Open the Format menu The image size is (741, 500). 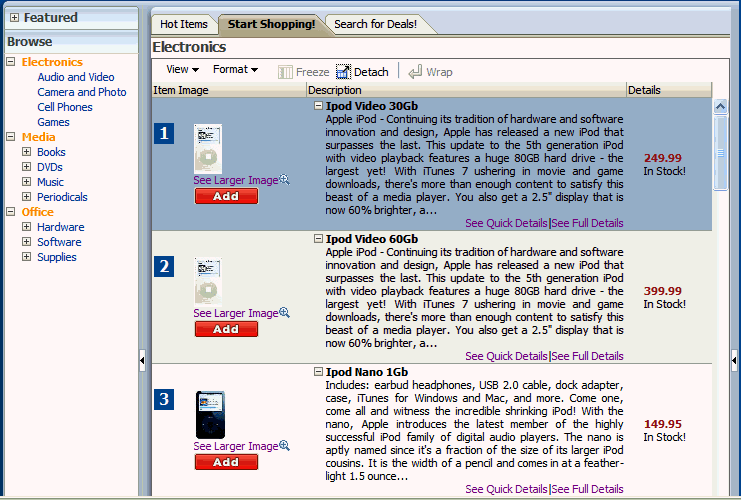point(235,69)
